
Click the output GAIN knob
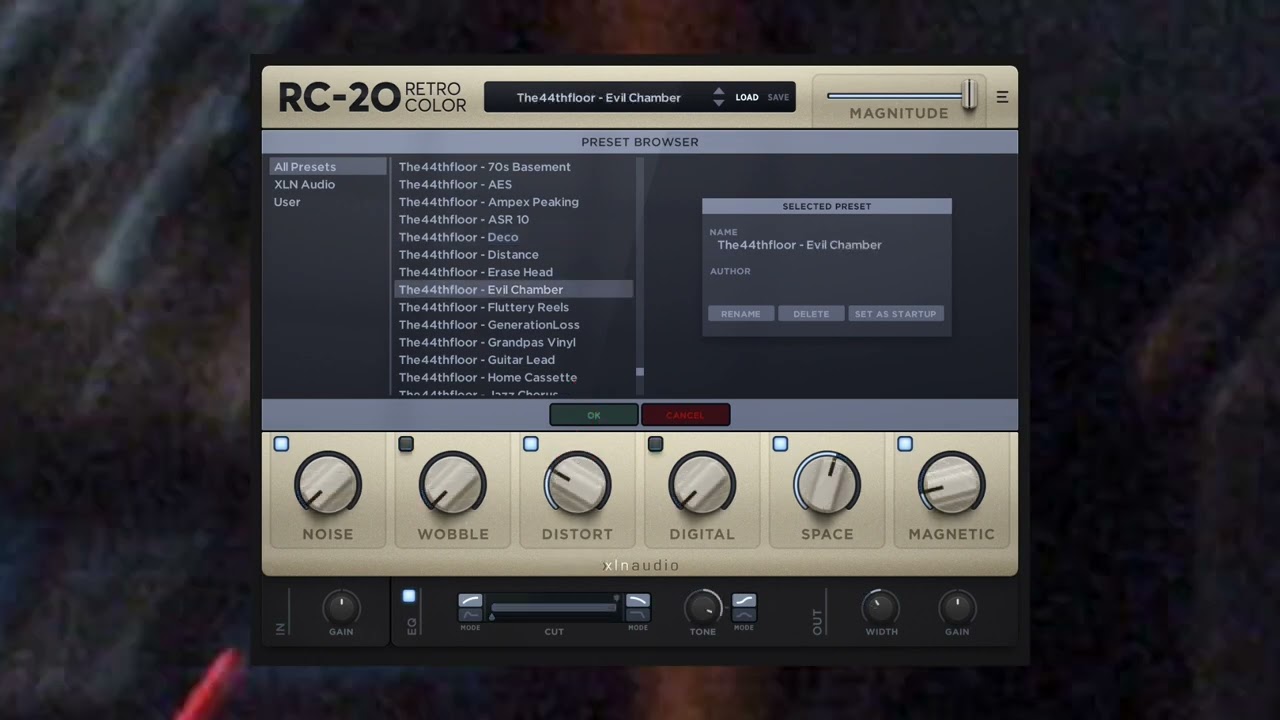tap(957, 607)
